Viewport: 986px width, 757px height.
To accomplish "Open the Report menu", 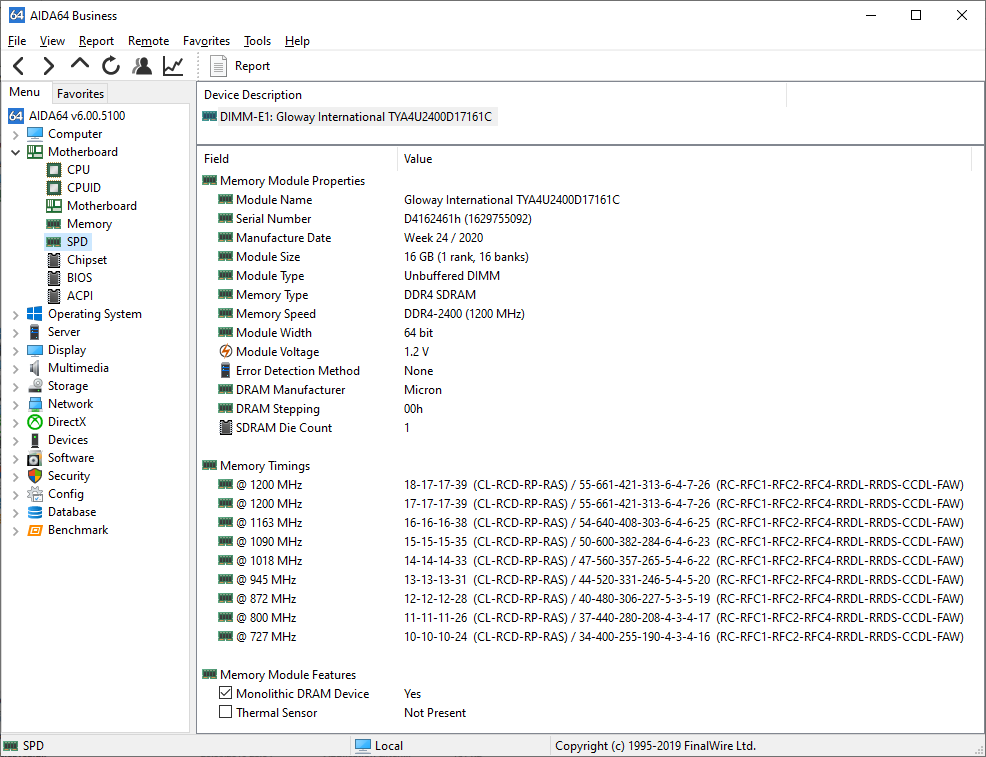I will 96,41.
